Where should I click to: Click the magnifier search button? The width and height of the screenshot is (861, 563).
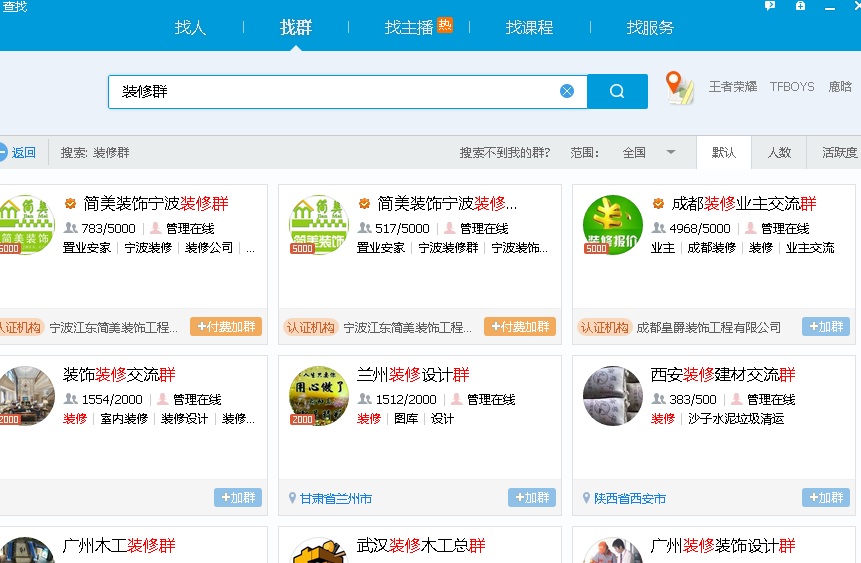[x=617, y=91]
